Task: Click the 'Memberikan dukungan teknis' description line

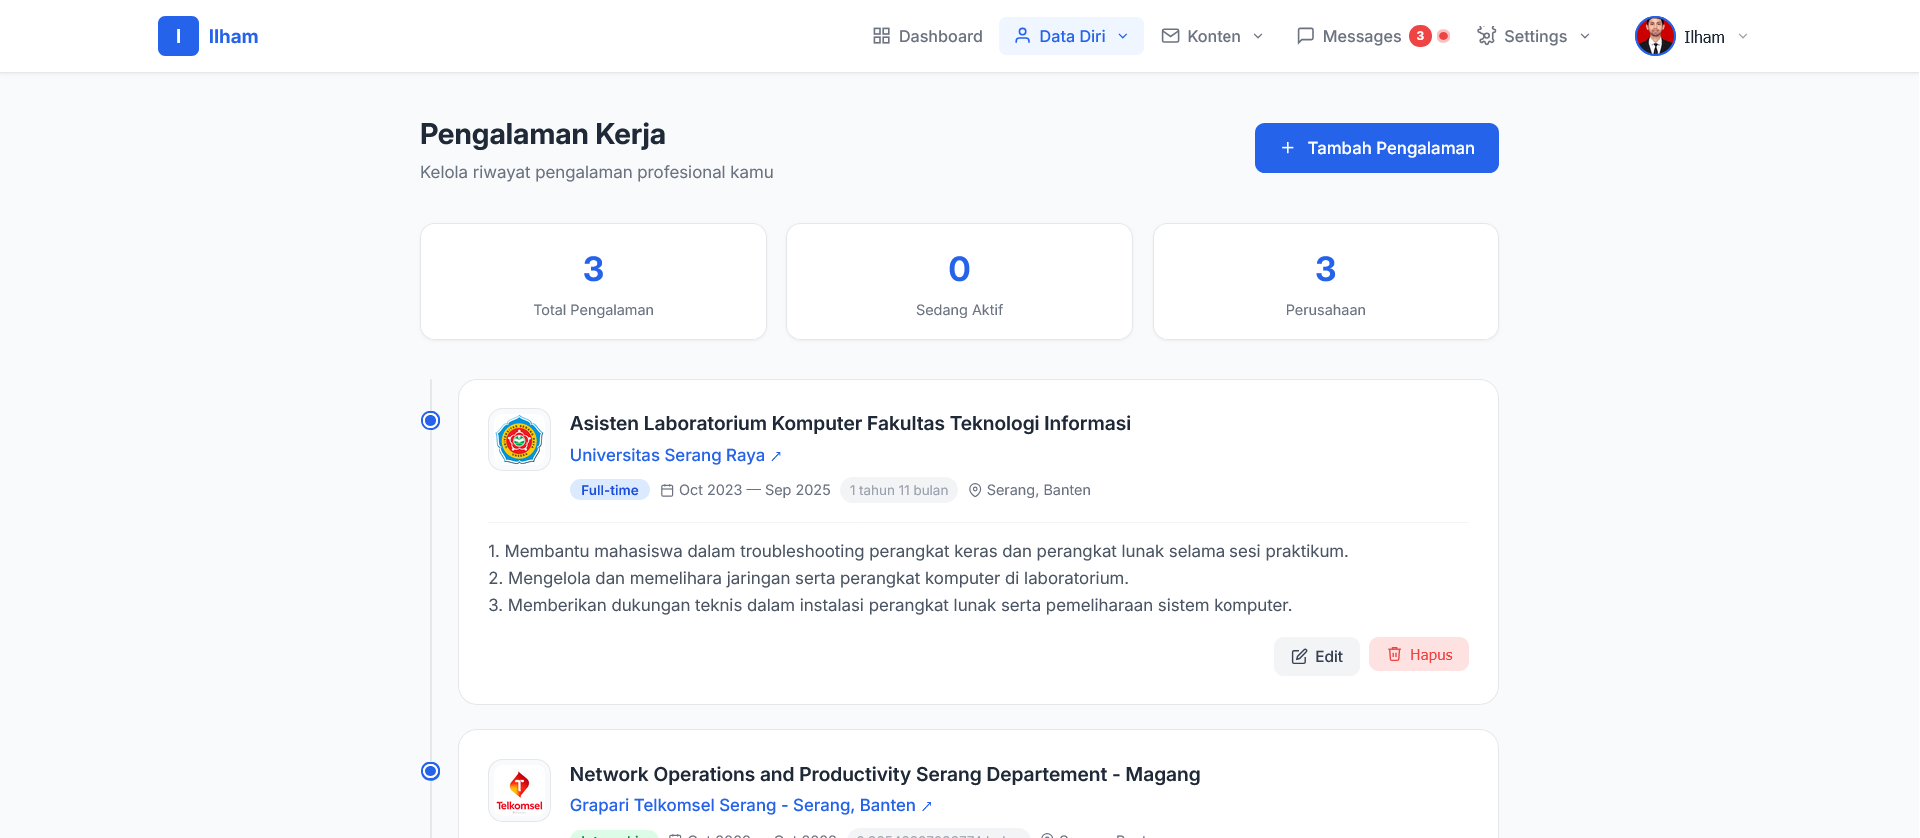Action: (x=890, y=605)
